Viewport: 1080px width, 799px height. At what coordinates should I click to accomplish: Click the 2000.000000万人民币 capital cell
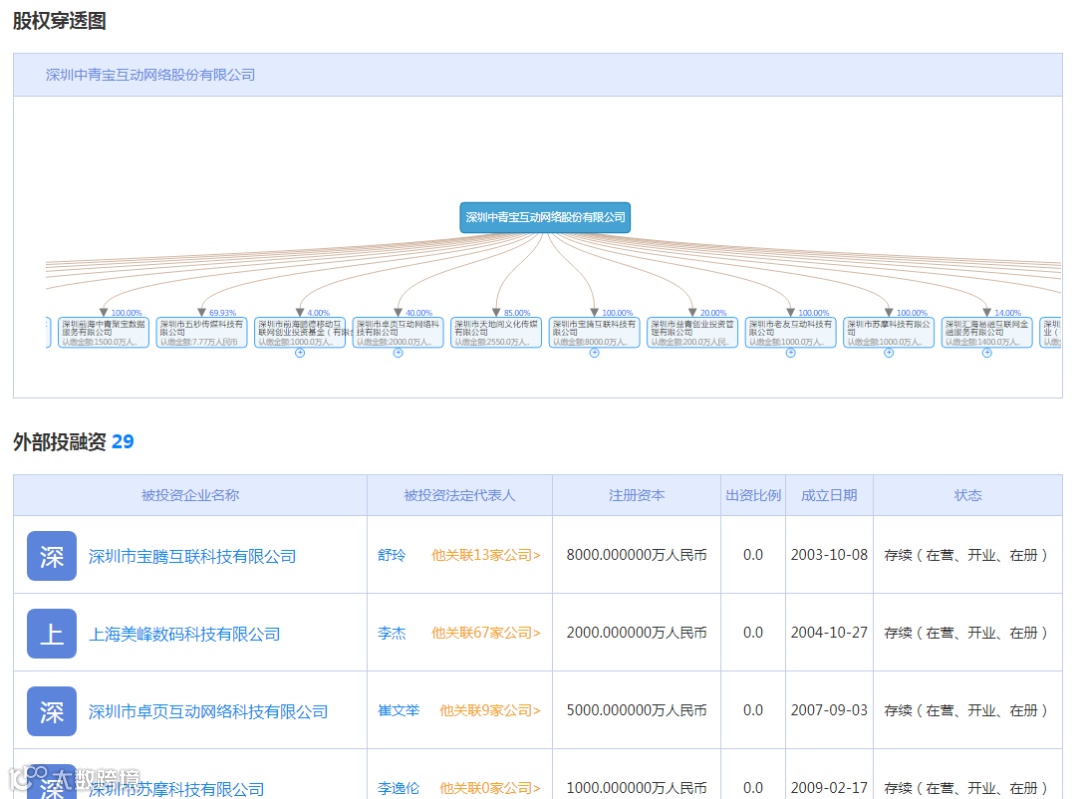click(x=636, y=633)
